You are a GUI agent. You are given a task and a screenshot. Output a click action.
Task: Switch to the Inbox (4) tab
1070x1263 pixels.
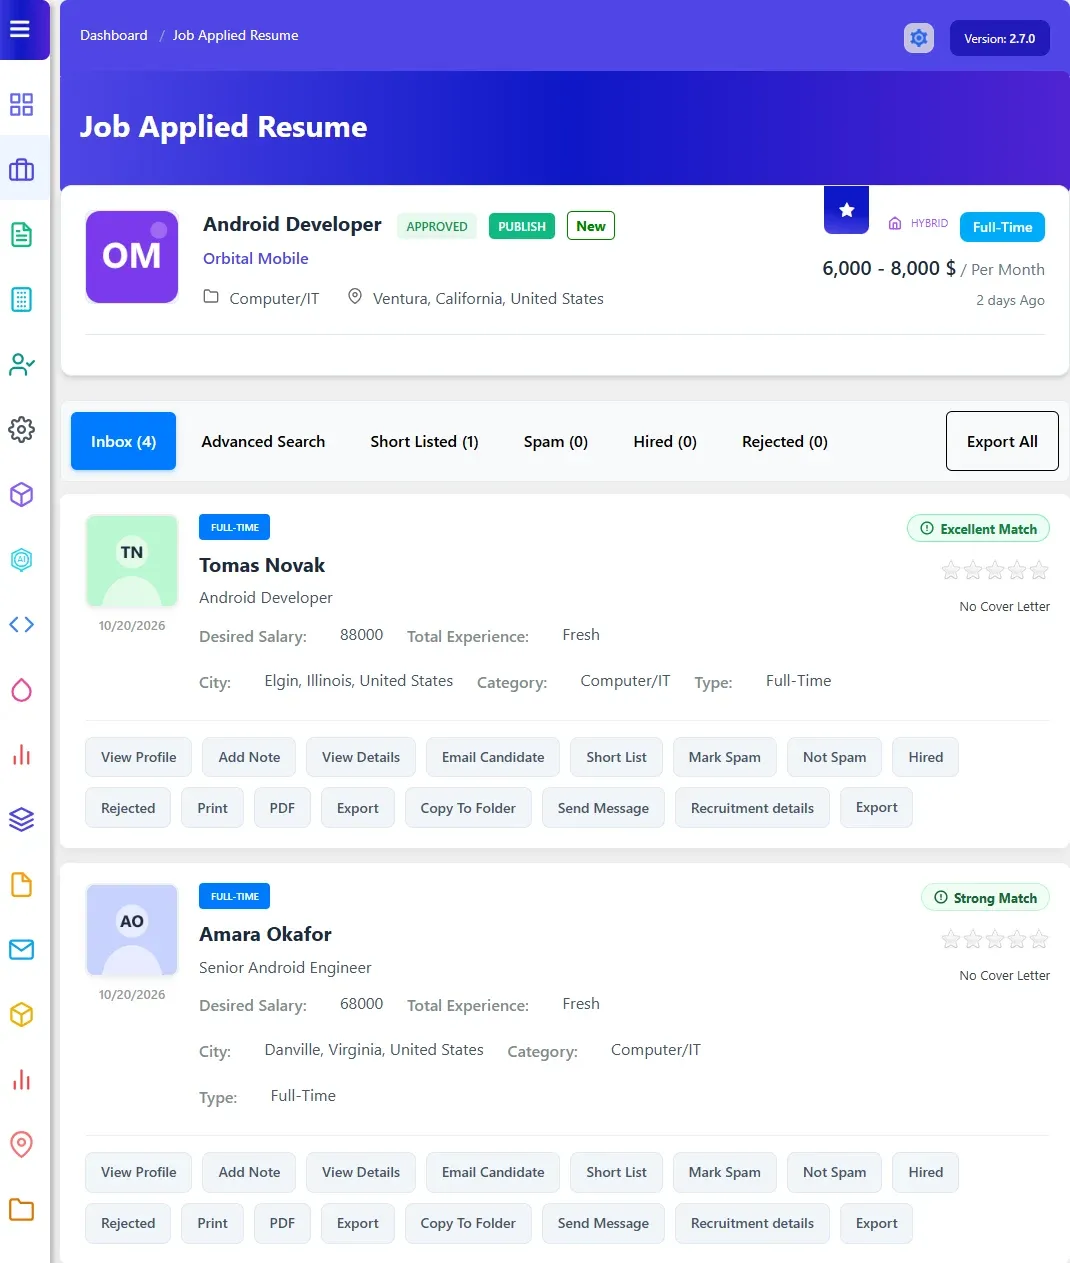click(x=123, y=441)
